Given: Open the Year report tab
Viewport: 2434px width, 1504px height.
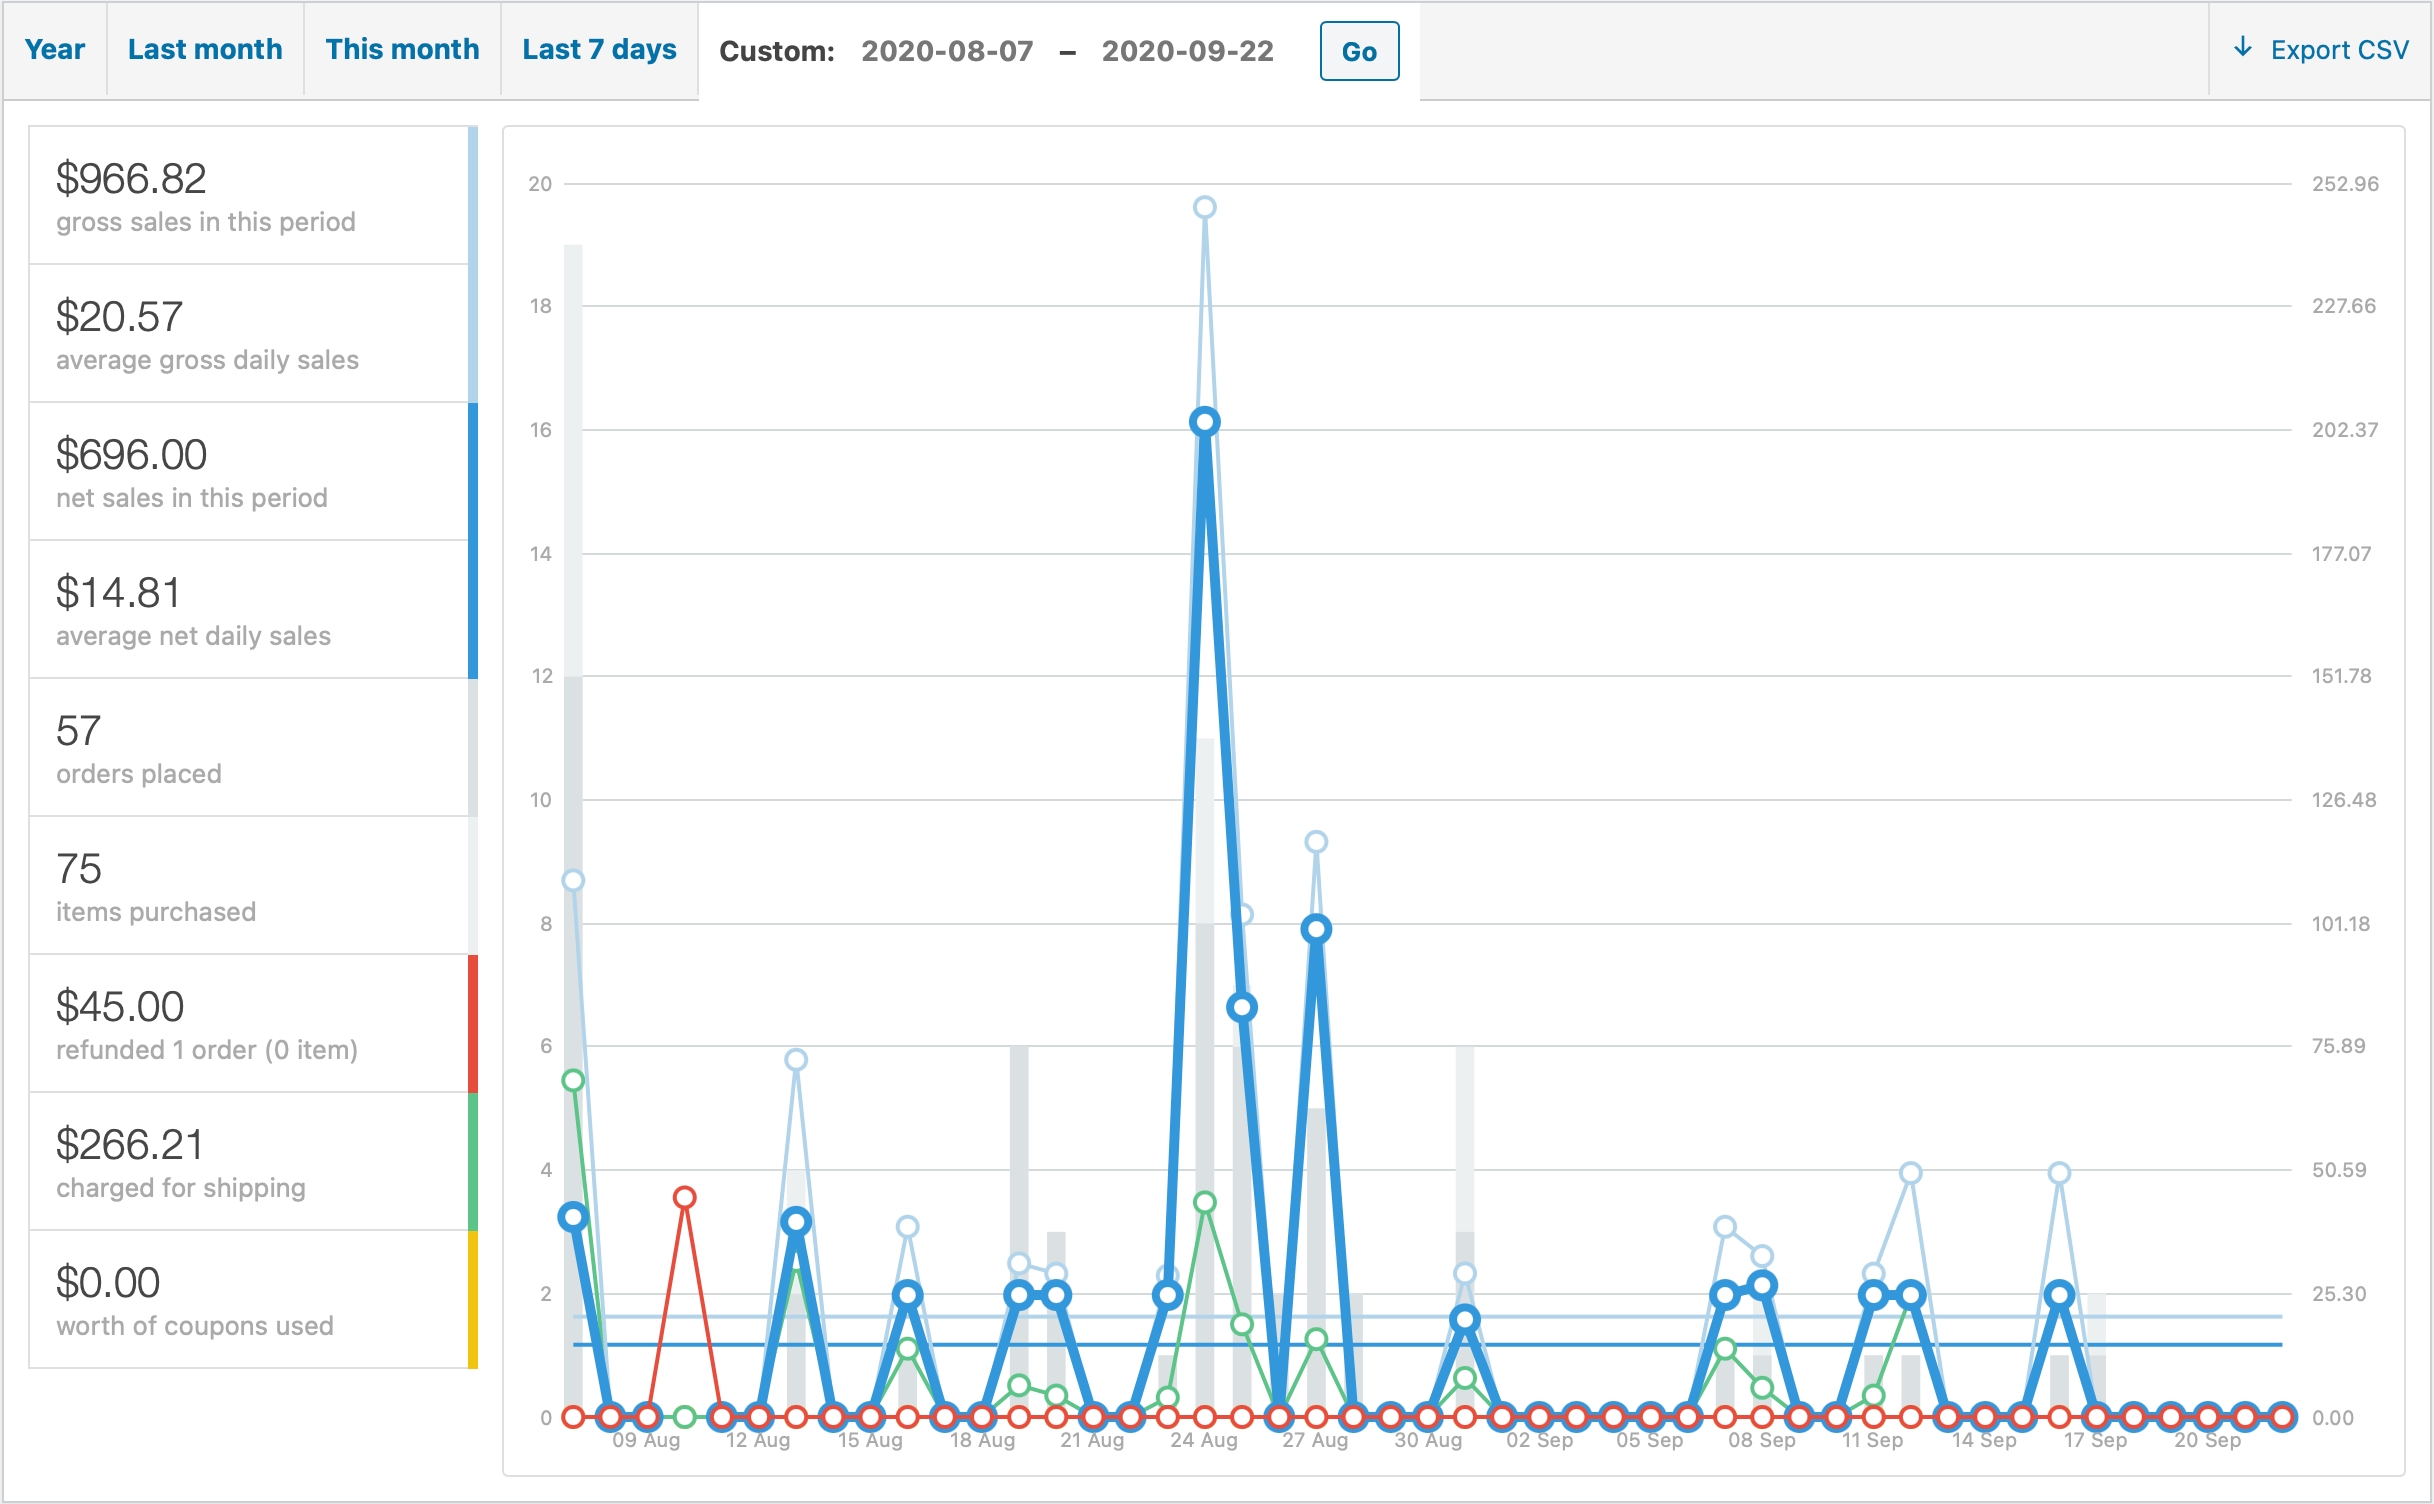Looking at the screenshot, I should click(x=55, y=49).
